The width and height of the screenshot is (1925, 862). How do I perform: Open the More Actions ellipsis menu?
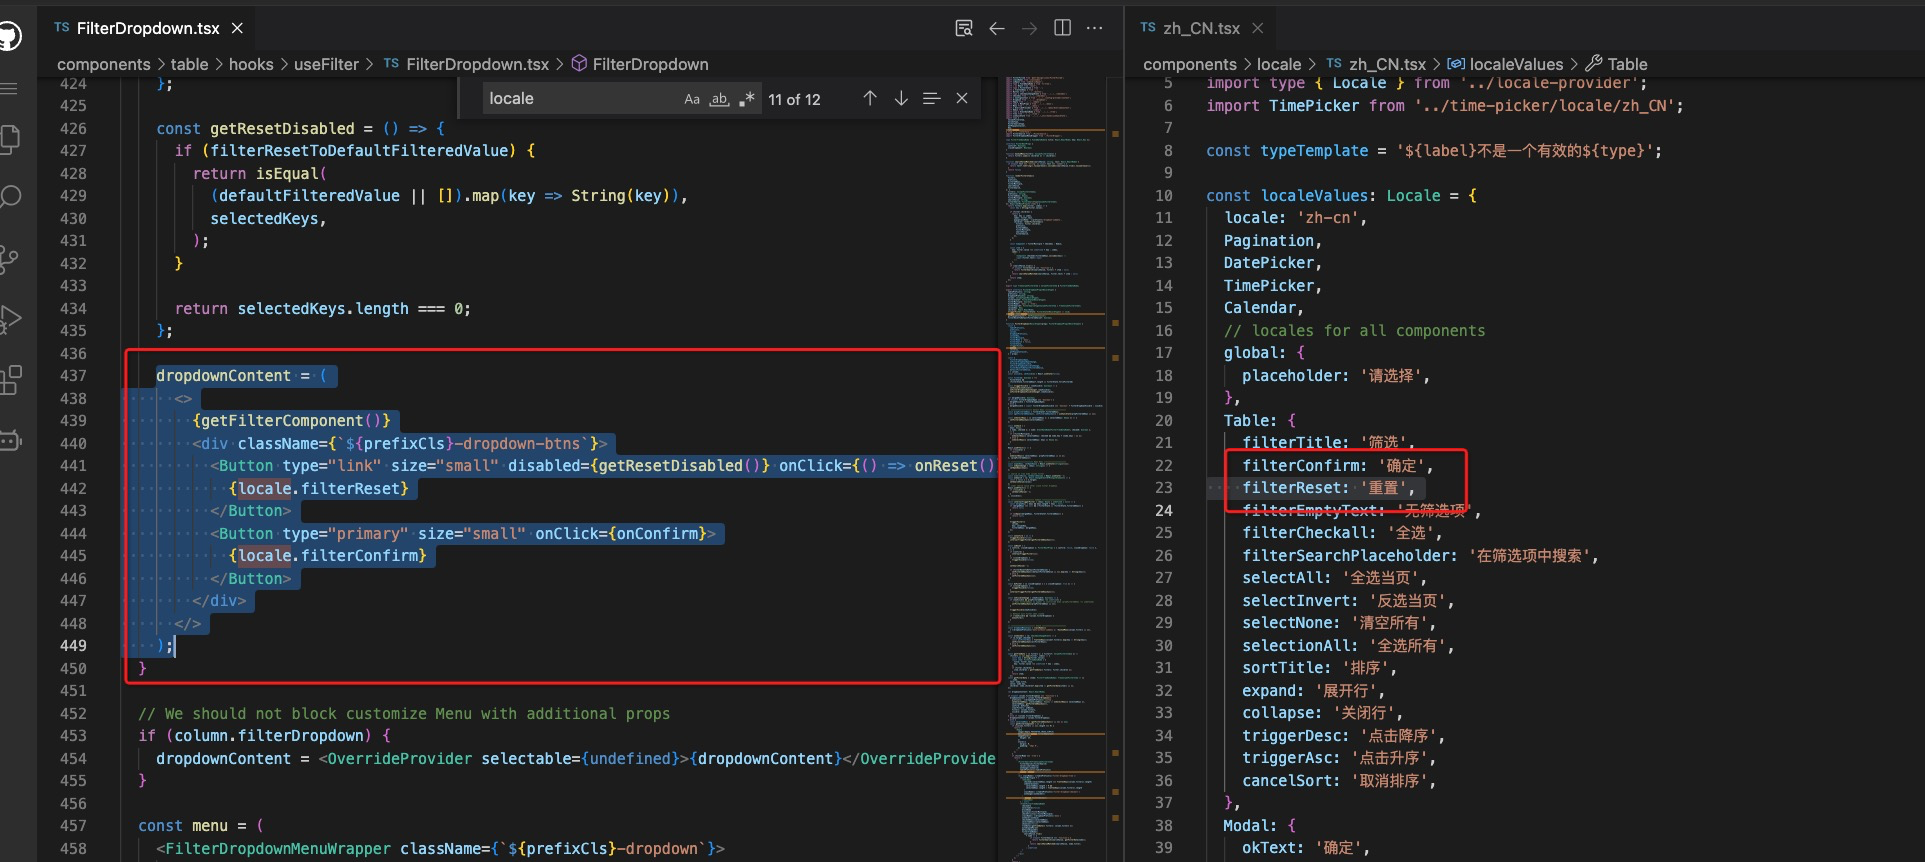point(1095,28)
